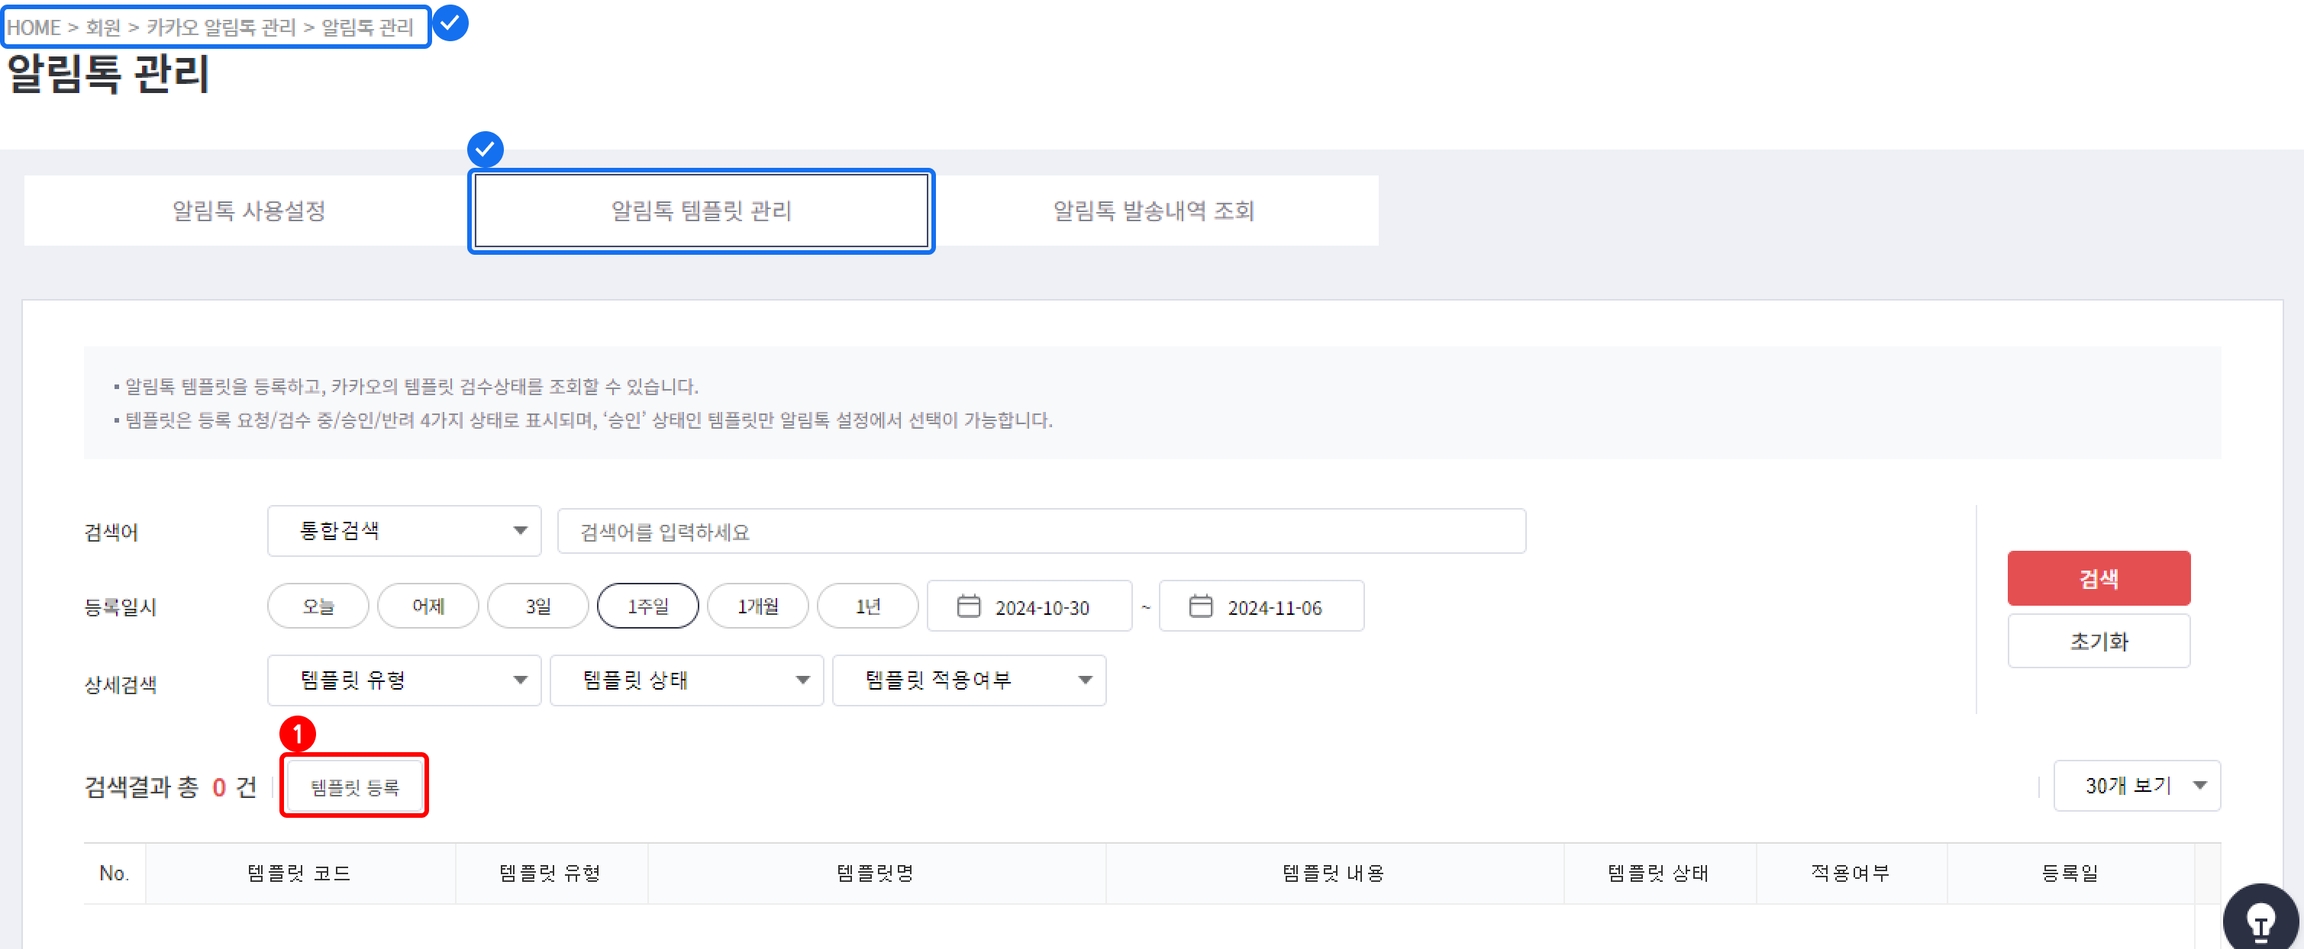Screen dimensions: 2304x949
Task: Select the 어제 date range option
Action: coord(428,606)
